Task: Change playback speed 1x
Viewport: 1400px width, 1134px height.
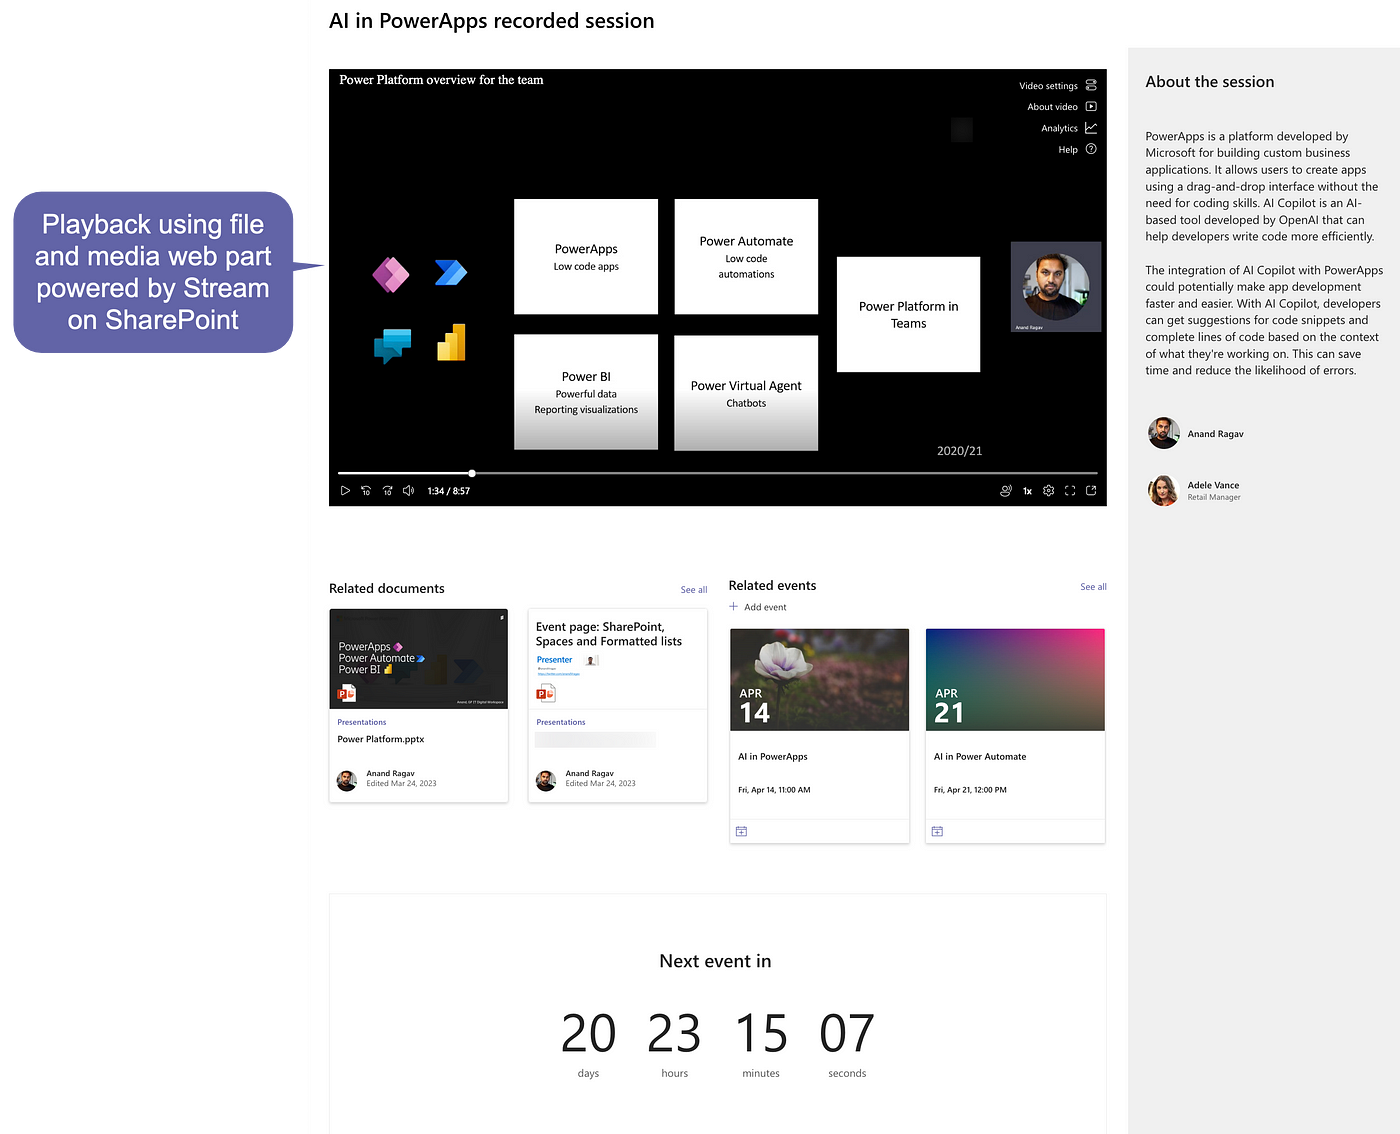Action: (1027, 491)
